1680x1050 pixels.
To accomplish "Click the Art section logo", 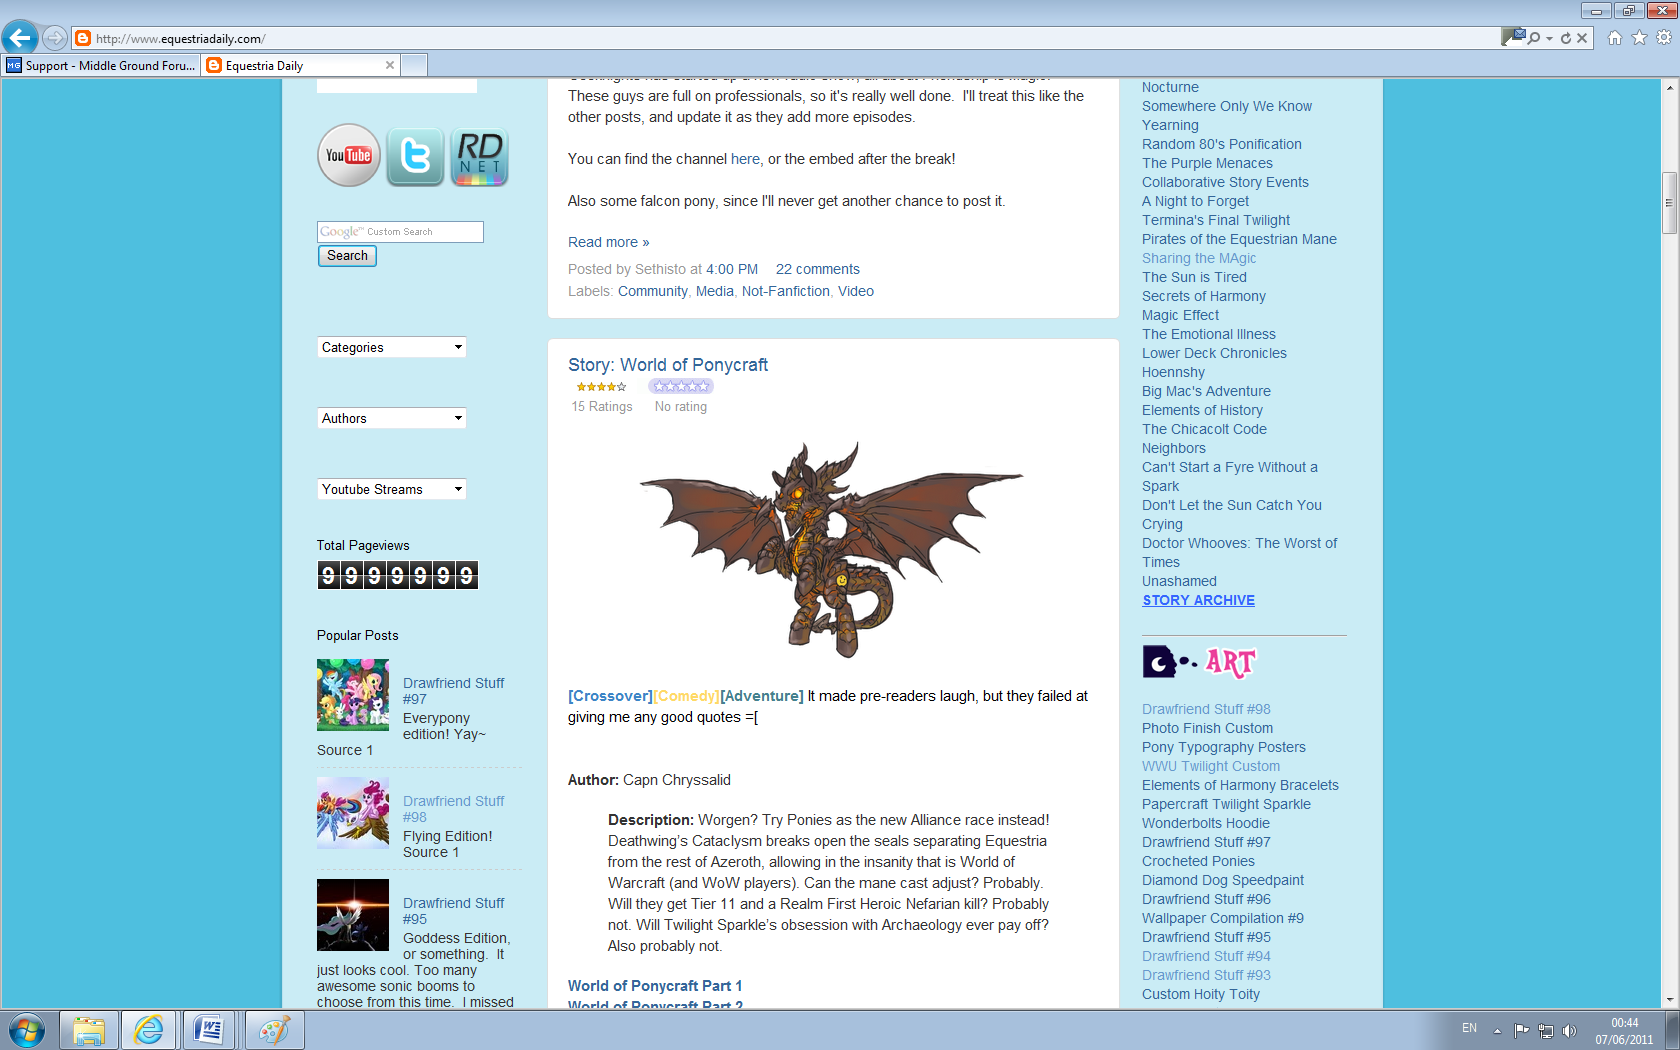I will coord(1199,662).
